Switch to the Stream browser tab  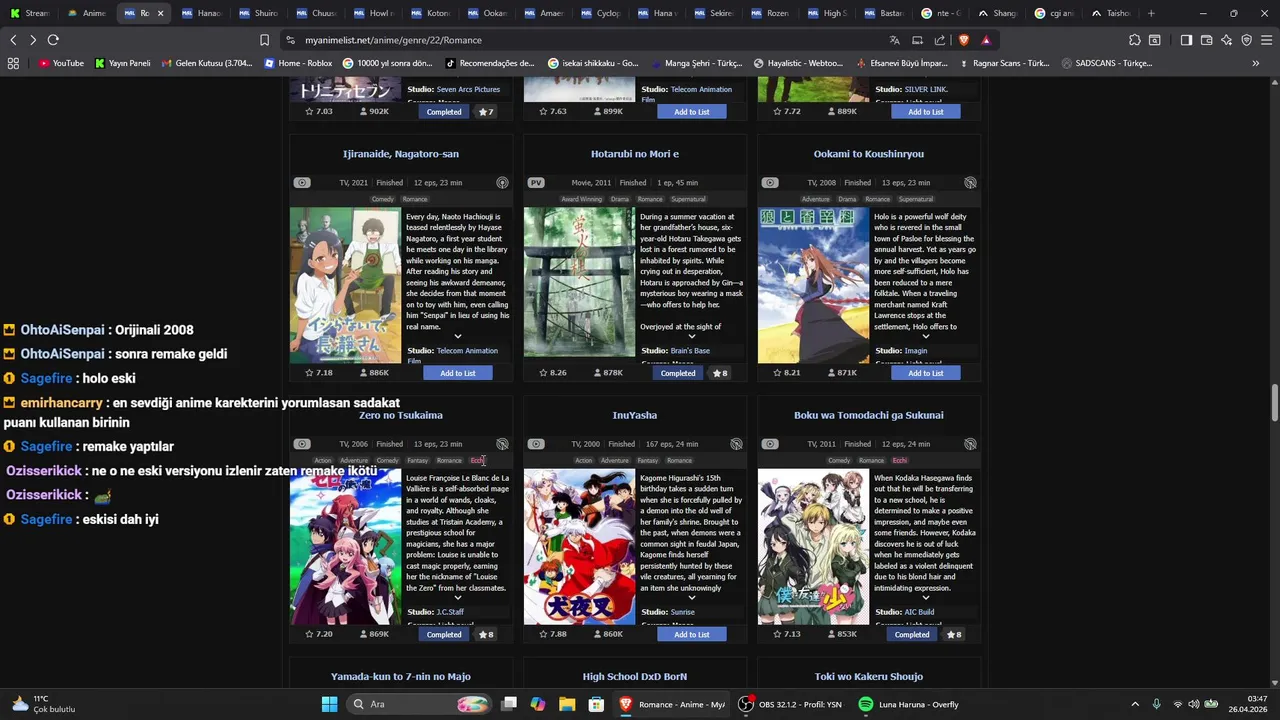coord(29,13)
